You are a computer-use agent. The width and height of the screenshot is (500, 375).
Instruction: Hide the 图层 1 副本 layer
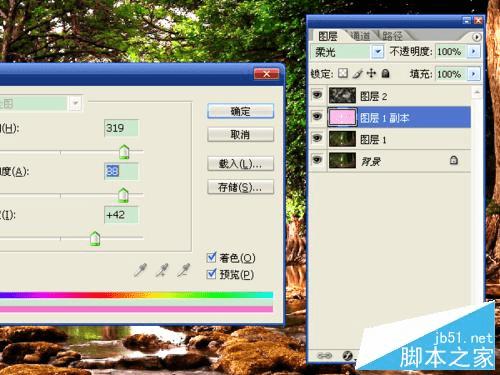coord(317,116)
